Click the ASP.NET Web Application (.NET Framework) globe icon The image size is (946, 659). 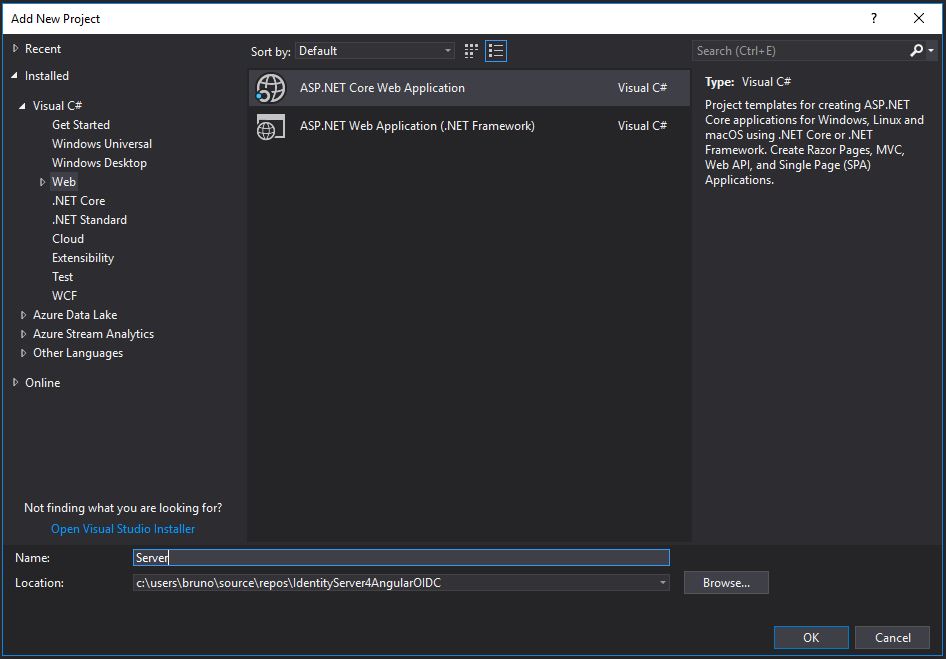[x=270, y=126]
